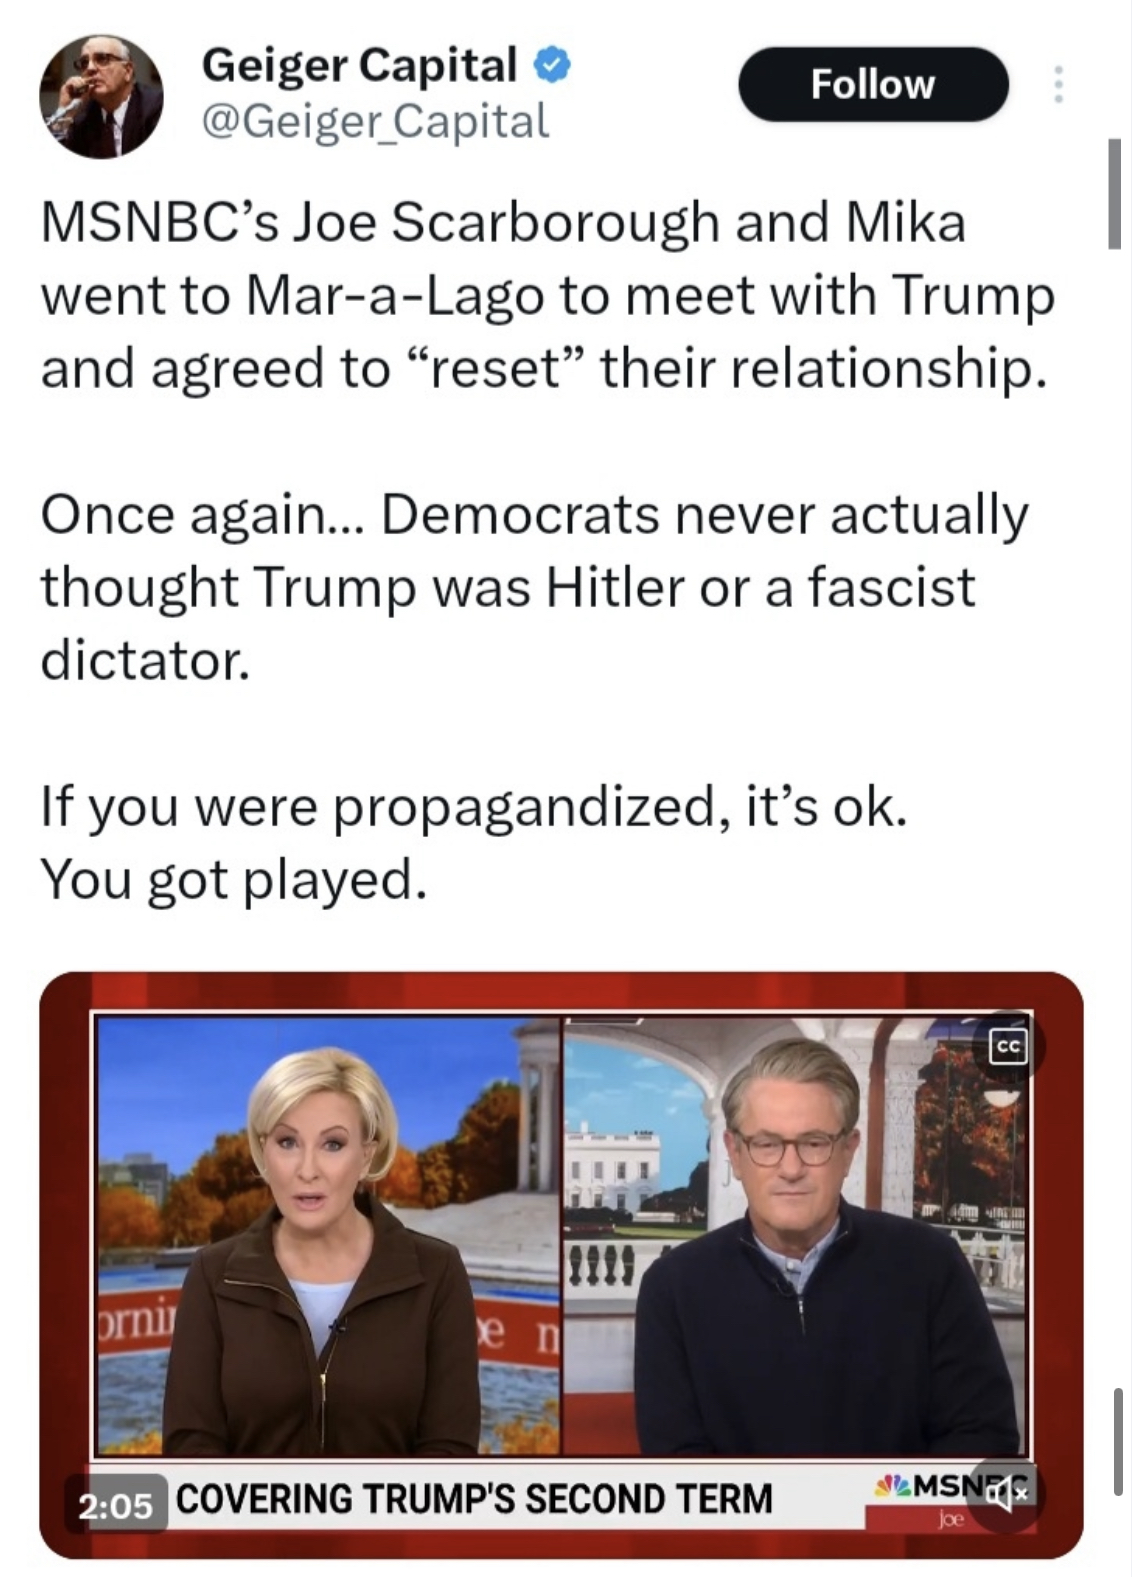The image size is (1132, 1577).
Task: Click the blue verified badge icon
Action: (x=553, y=65)
